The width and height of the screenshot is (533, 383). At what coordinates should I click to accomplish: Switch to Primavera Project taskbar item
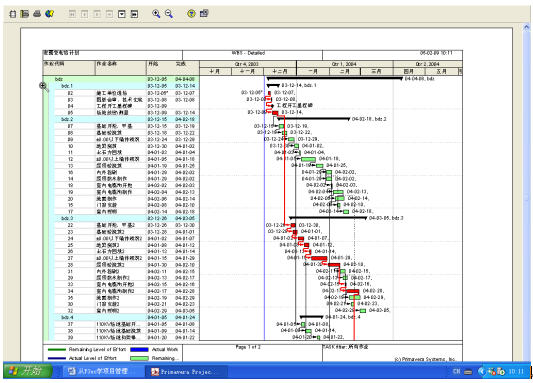pos(186,371)
